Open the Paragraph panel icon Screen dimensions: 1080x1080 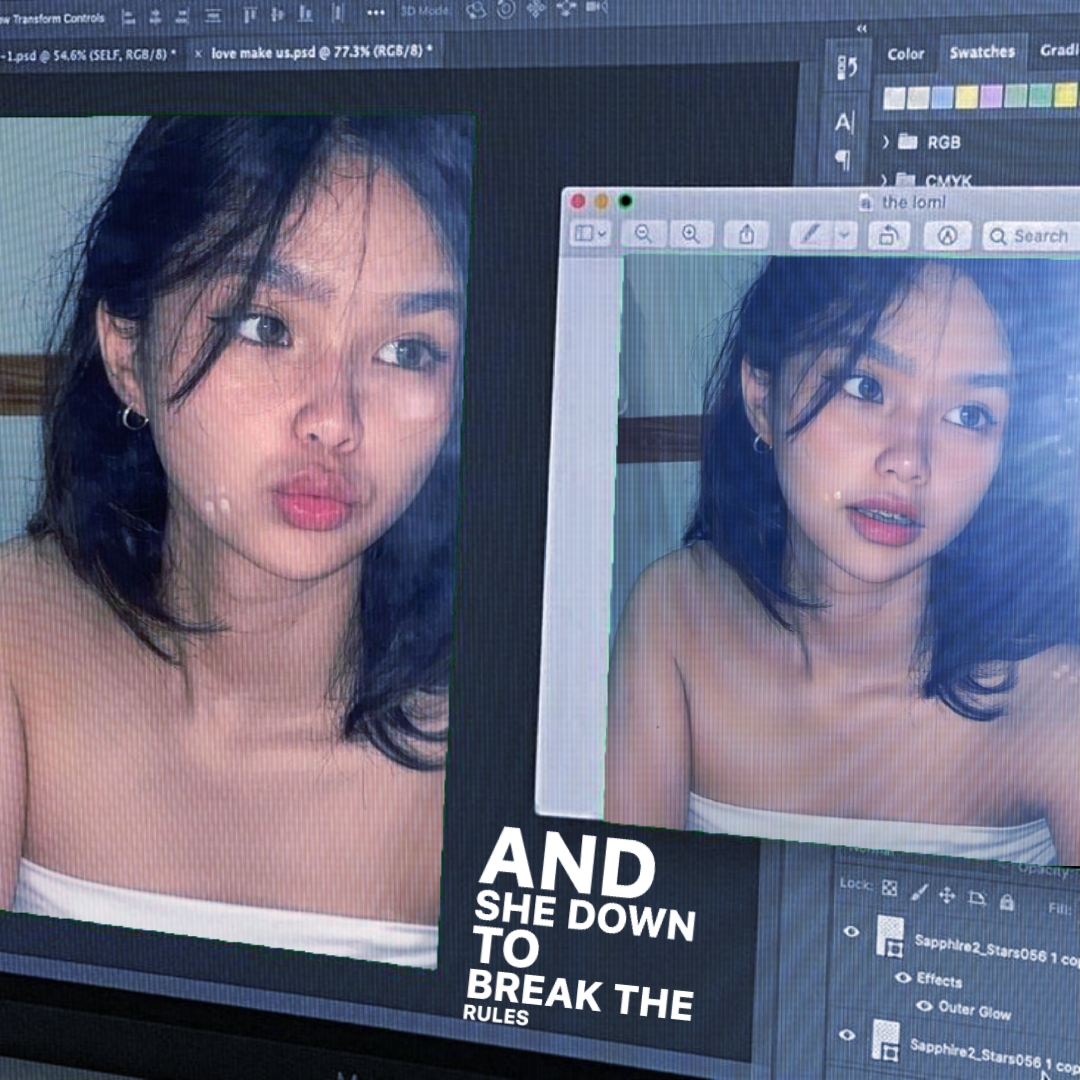843,159
